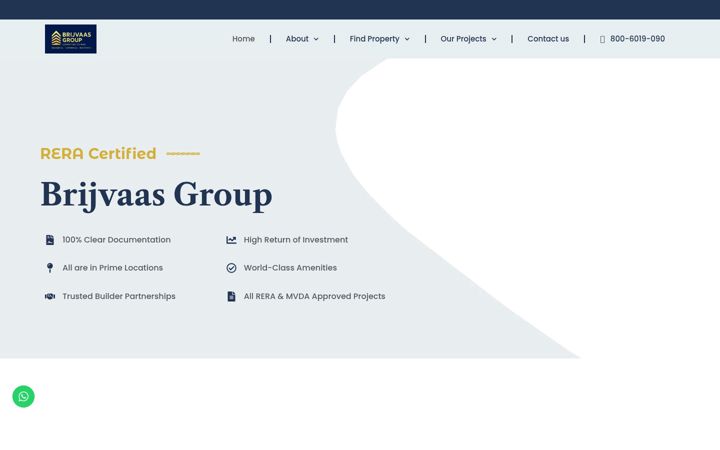This screenshot has height=450, width=720.
Task: Expand the Our Projects dropdown chevron
Action: point(494,39)
